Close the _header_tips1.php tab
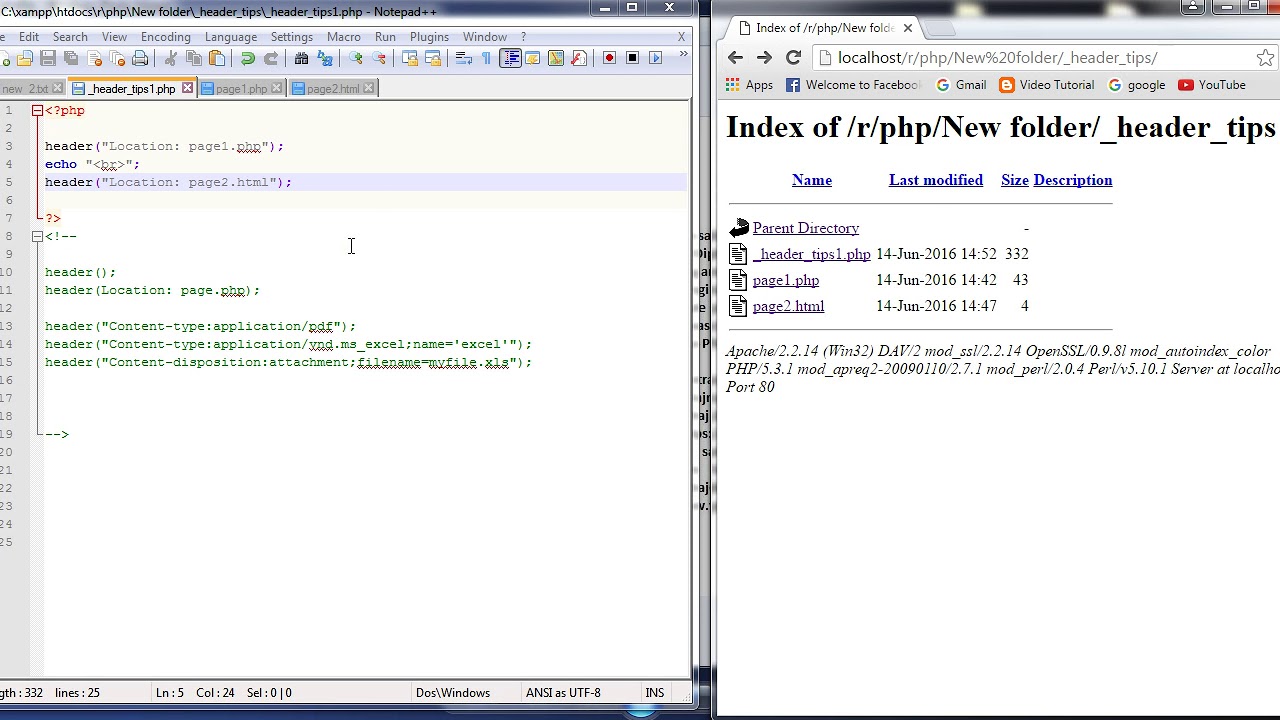The image size is (1280, 720). tap(187, 89)
